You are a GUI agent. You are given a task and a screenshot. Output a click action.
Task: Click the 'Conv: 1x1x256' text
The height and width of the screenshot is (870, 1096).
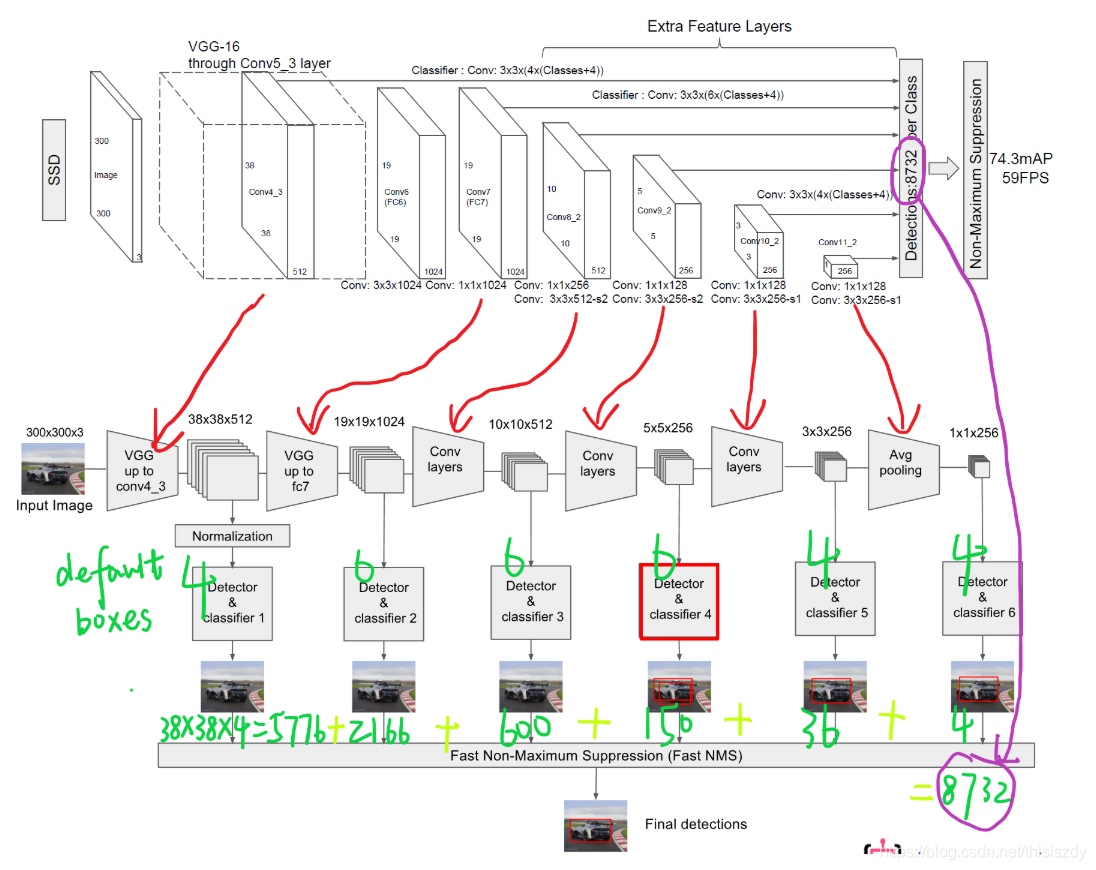point(551,285)
